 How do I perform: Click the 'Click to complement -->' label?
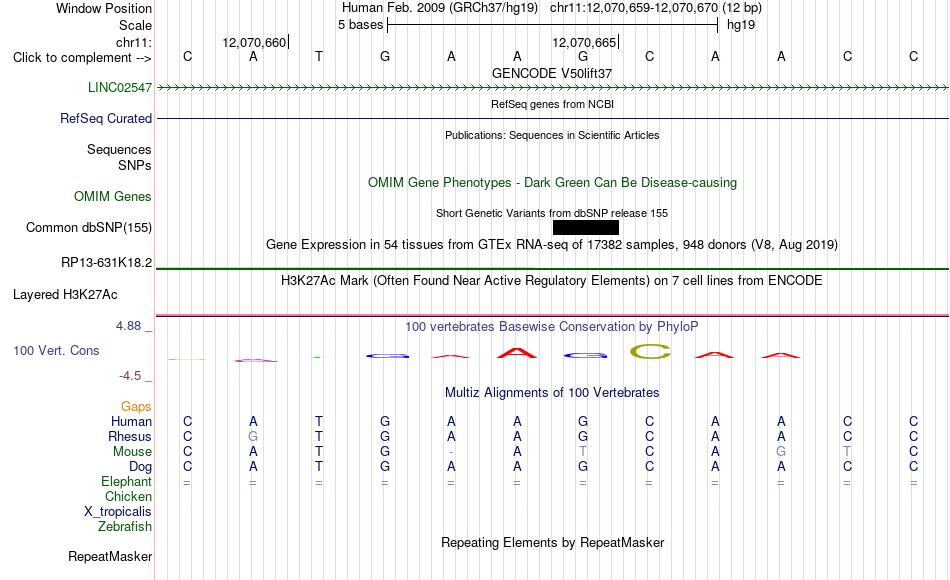point(82,58)
